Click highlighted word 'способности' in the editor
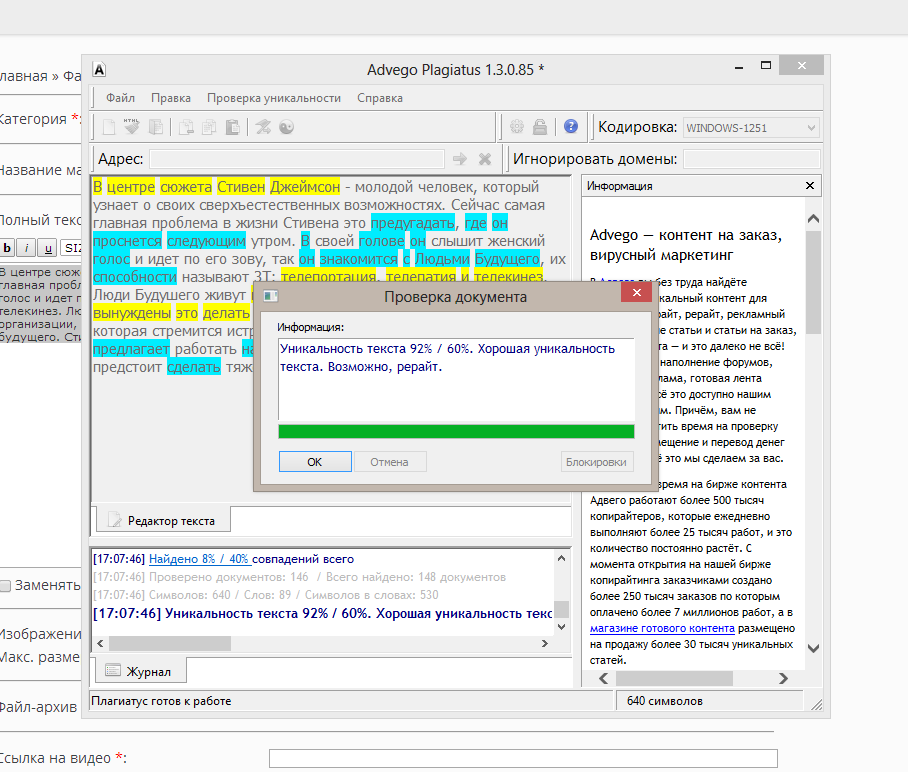 (x=135, y=277)
